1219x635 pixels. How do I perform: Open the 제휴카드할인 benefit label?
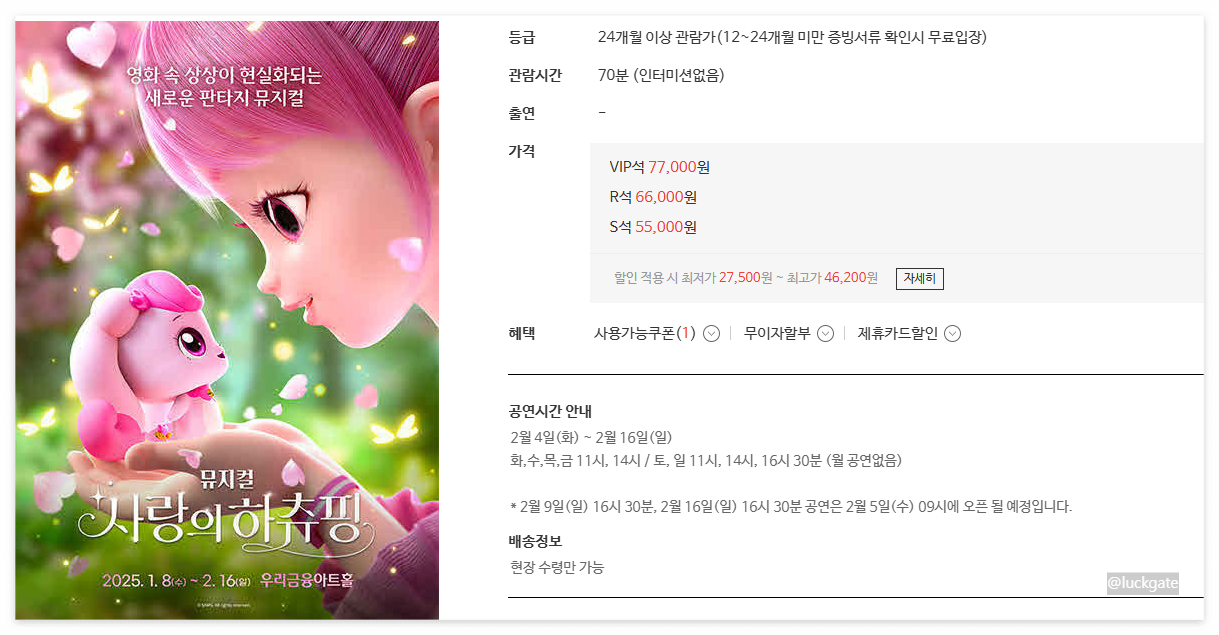897,334
